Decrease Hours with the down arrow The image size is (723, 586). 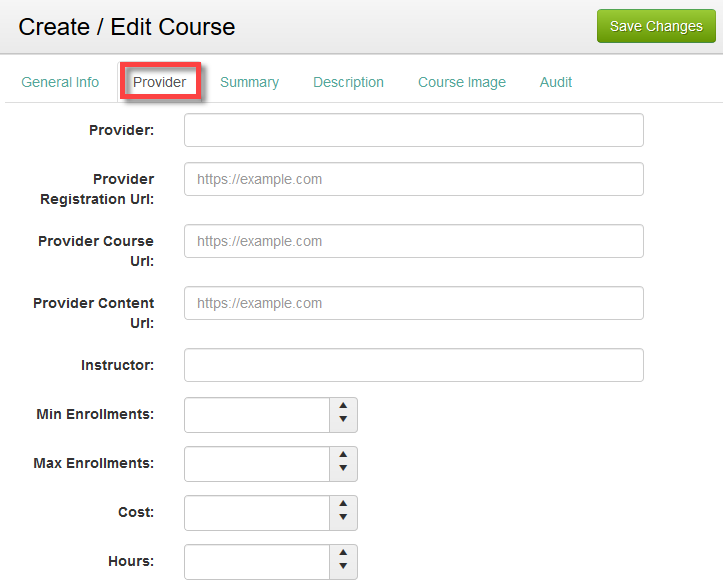pos(343,566)
